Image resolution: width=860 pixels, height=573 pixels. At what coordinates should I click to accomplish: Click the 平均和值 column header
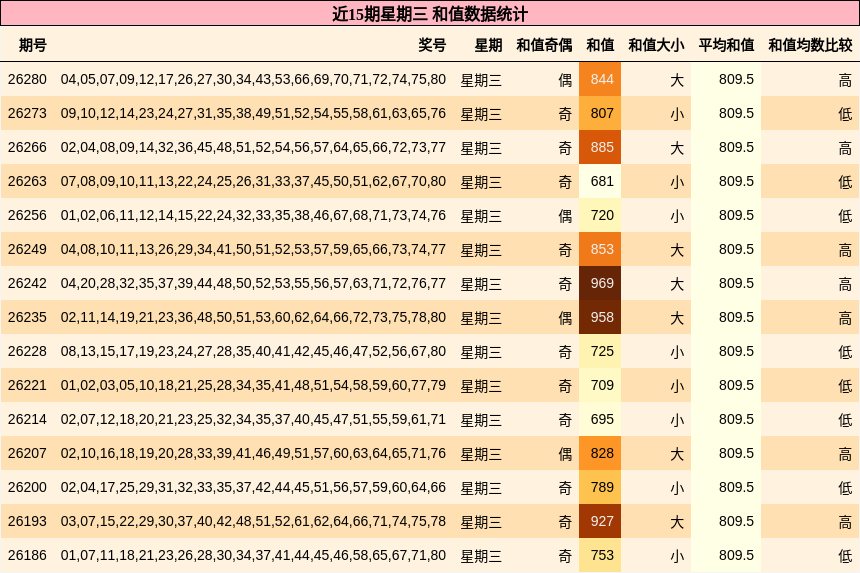point(726,45)
